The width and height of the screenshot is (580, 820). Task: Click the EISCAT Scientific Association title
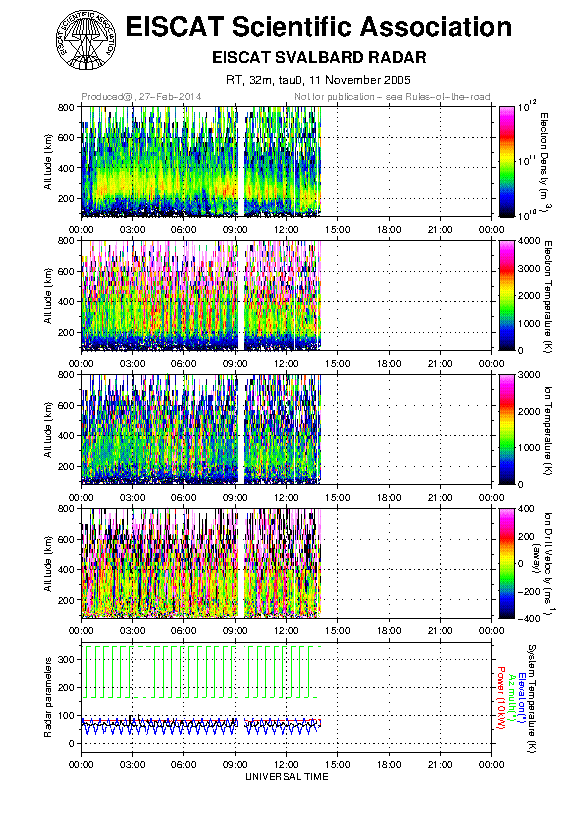click(x=319, y=27)
